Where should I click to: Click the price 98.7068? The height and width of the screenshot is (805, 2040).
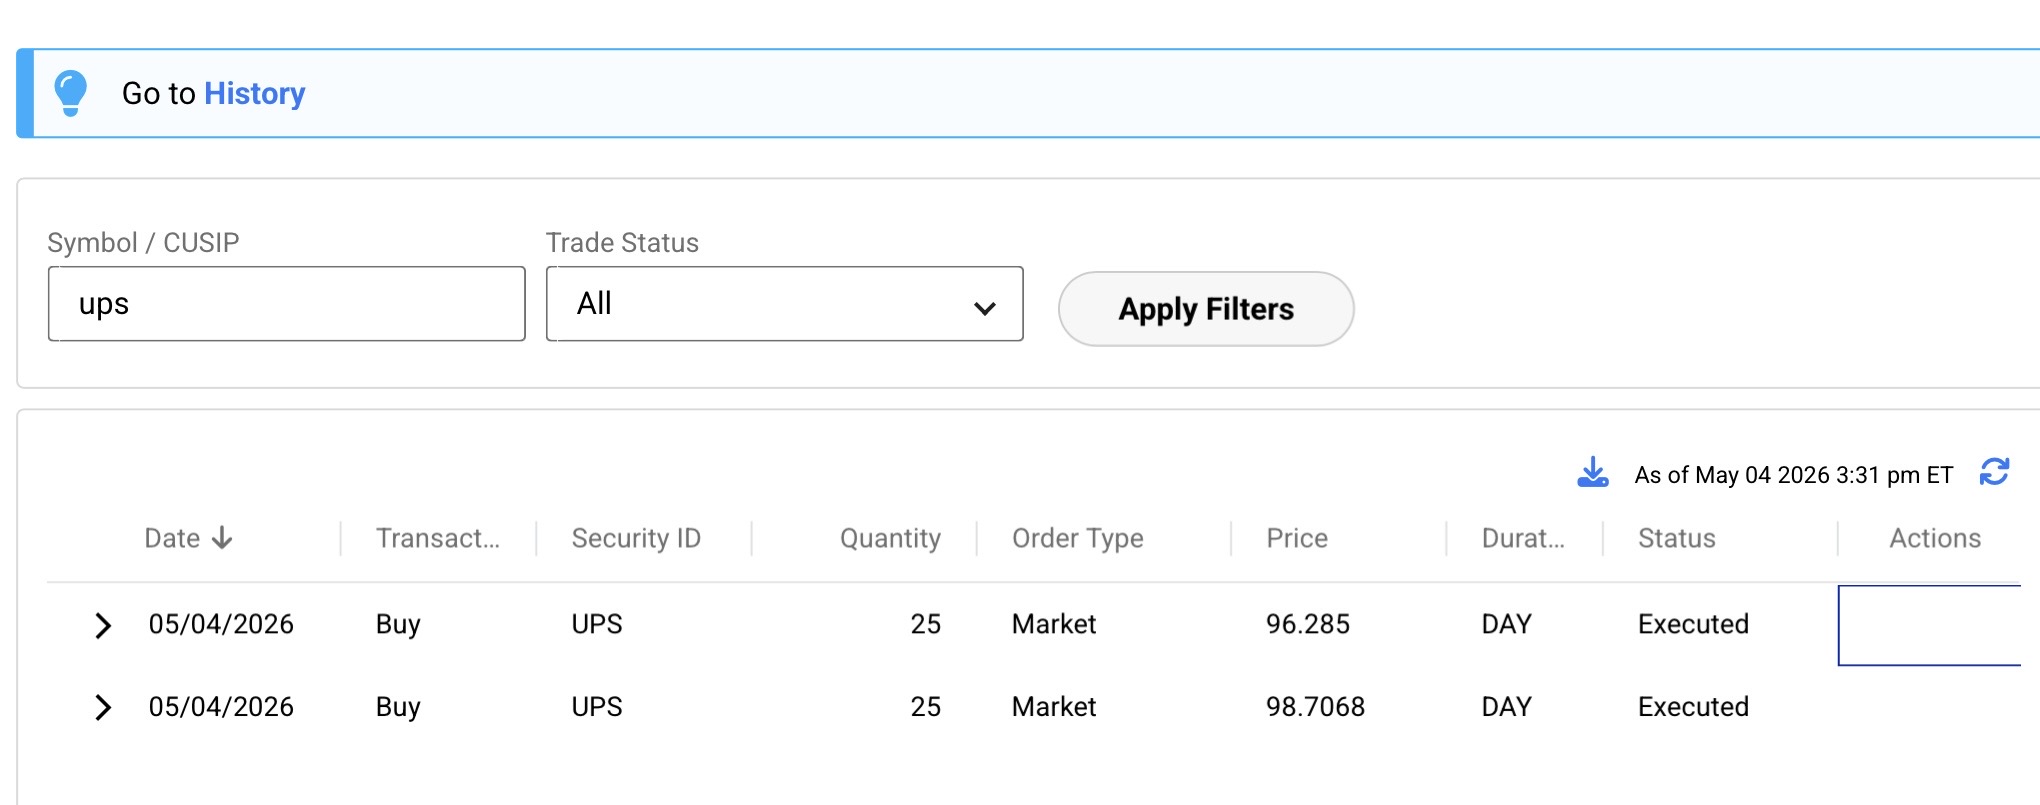1315,707
